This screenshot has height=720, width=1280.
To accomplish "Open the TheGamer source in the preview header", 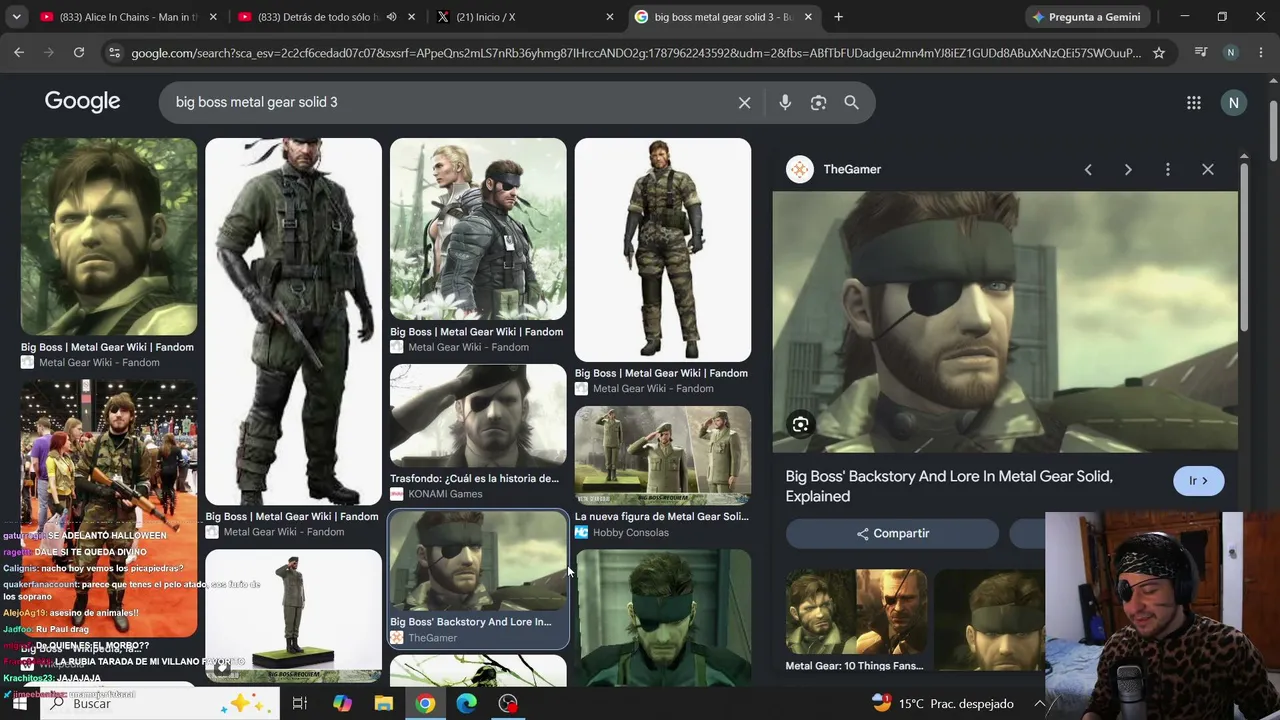I will coord(834,170).
